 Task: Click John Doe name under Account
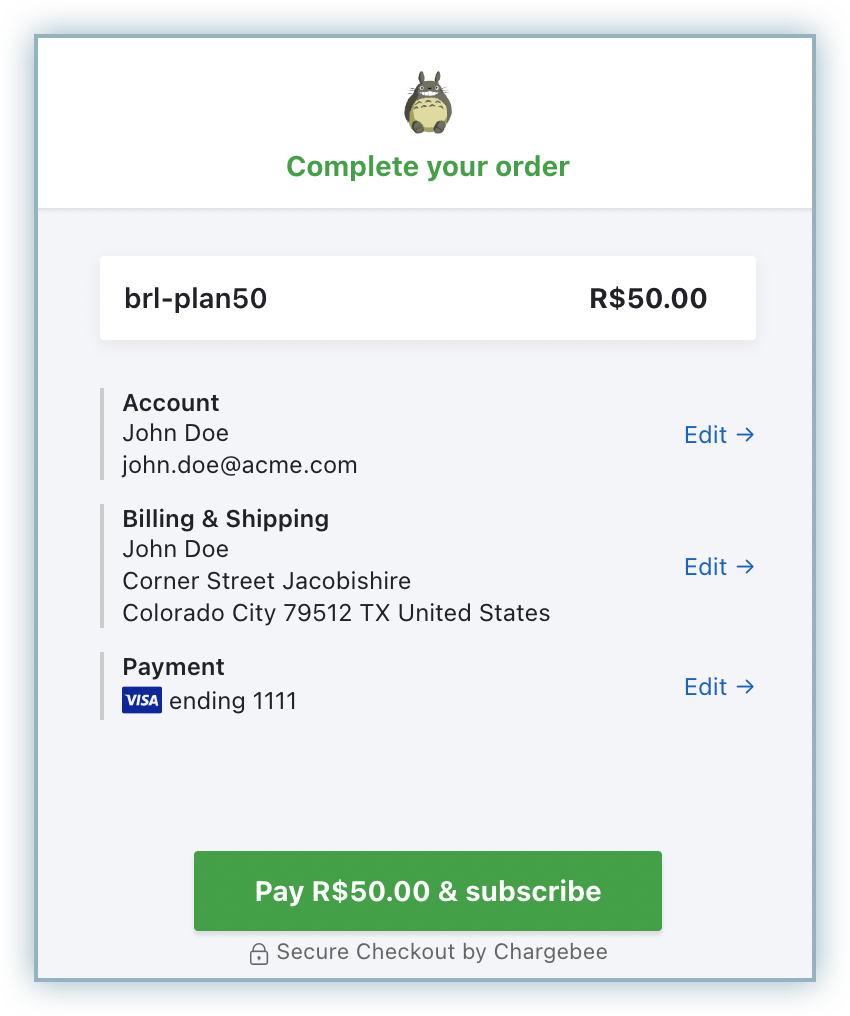[176, 433]
